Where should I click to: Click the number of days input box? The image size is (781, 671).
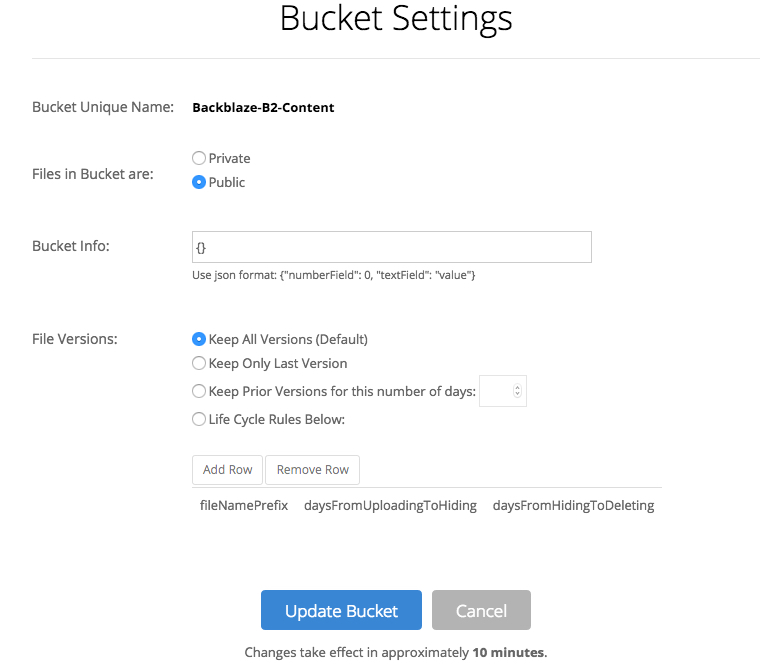click(x=503, y=391)
